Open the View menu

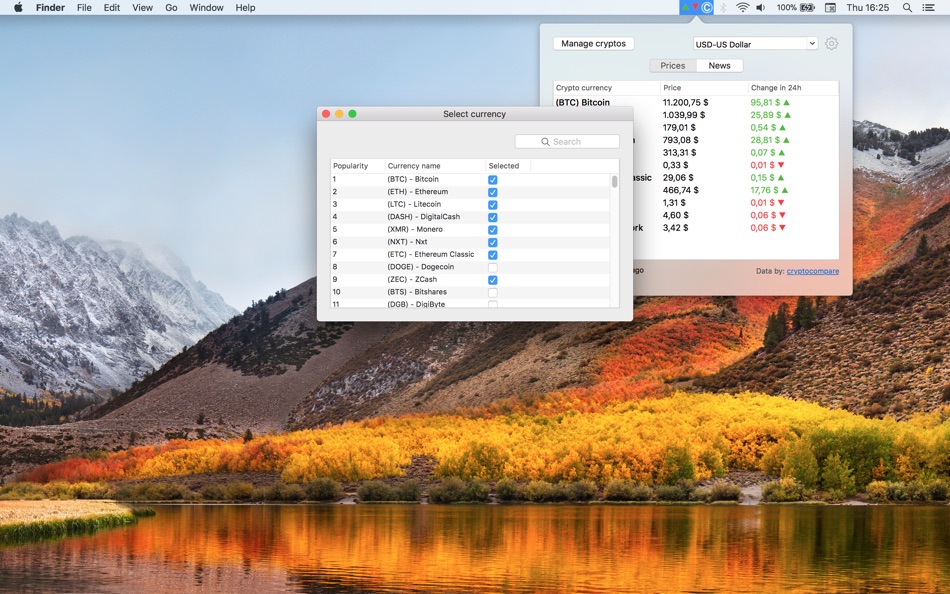(142, 7)
